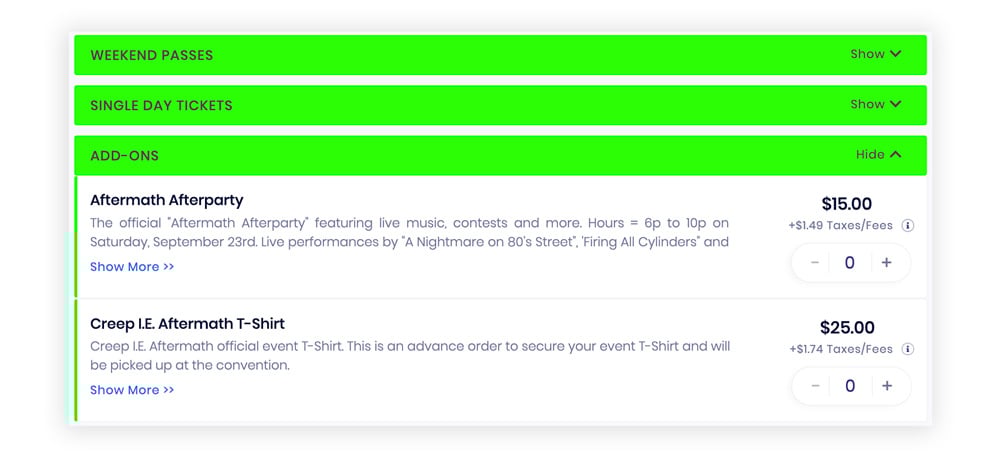
Task: Click the ADD-ONS section header
Action: pyautogui.click(x=500, y=156)
